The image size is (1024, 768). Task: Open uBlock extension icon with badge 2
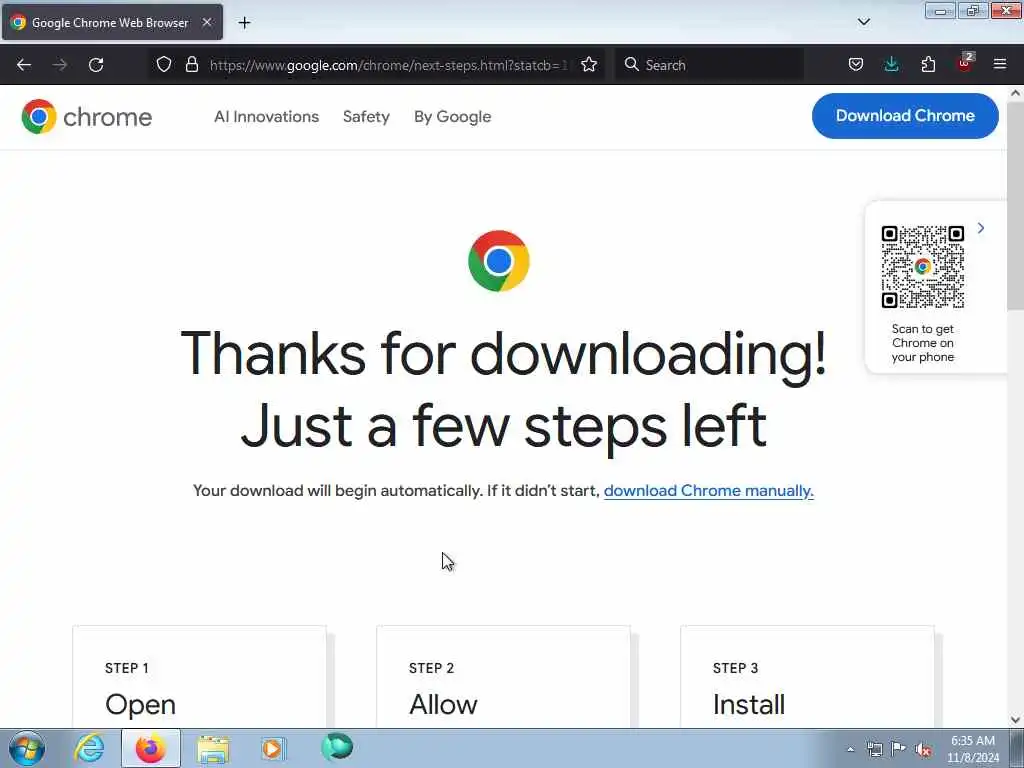coord(965,63)
